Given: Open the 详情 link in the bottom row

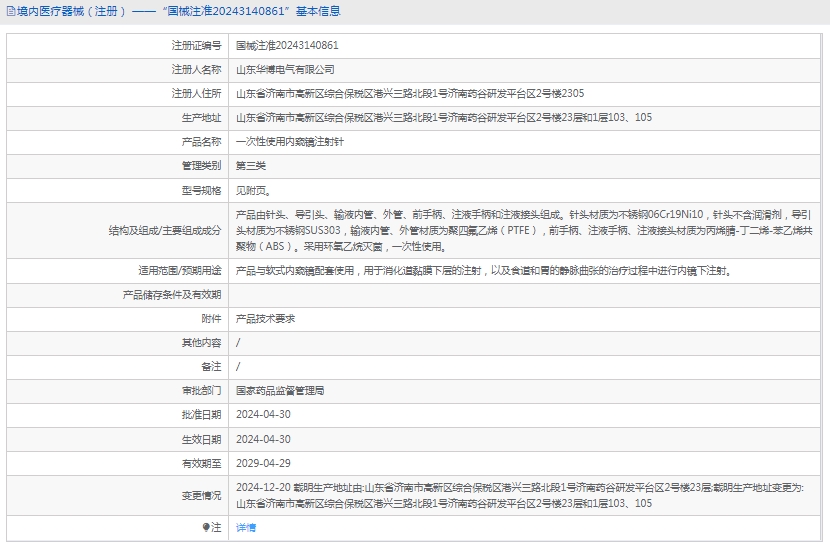Looking at the screenshot, I should [246, 527].
